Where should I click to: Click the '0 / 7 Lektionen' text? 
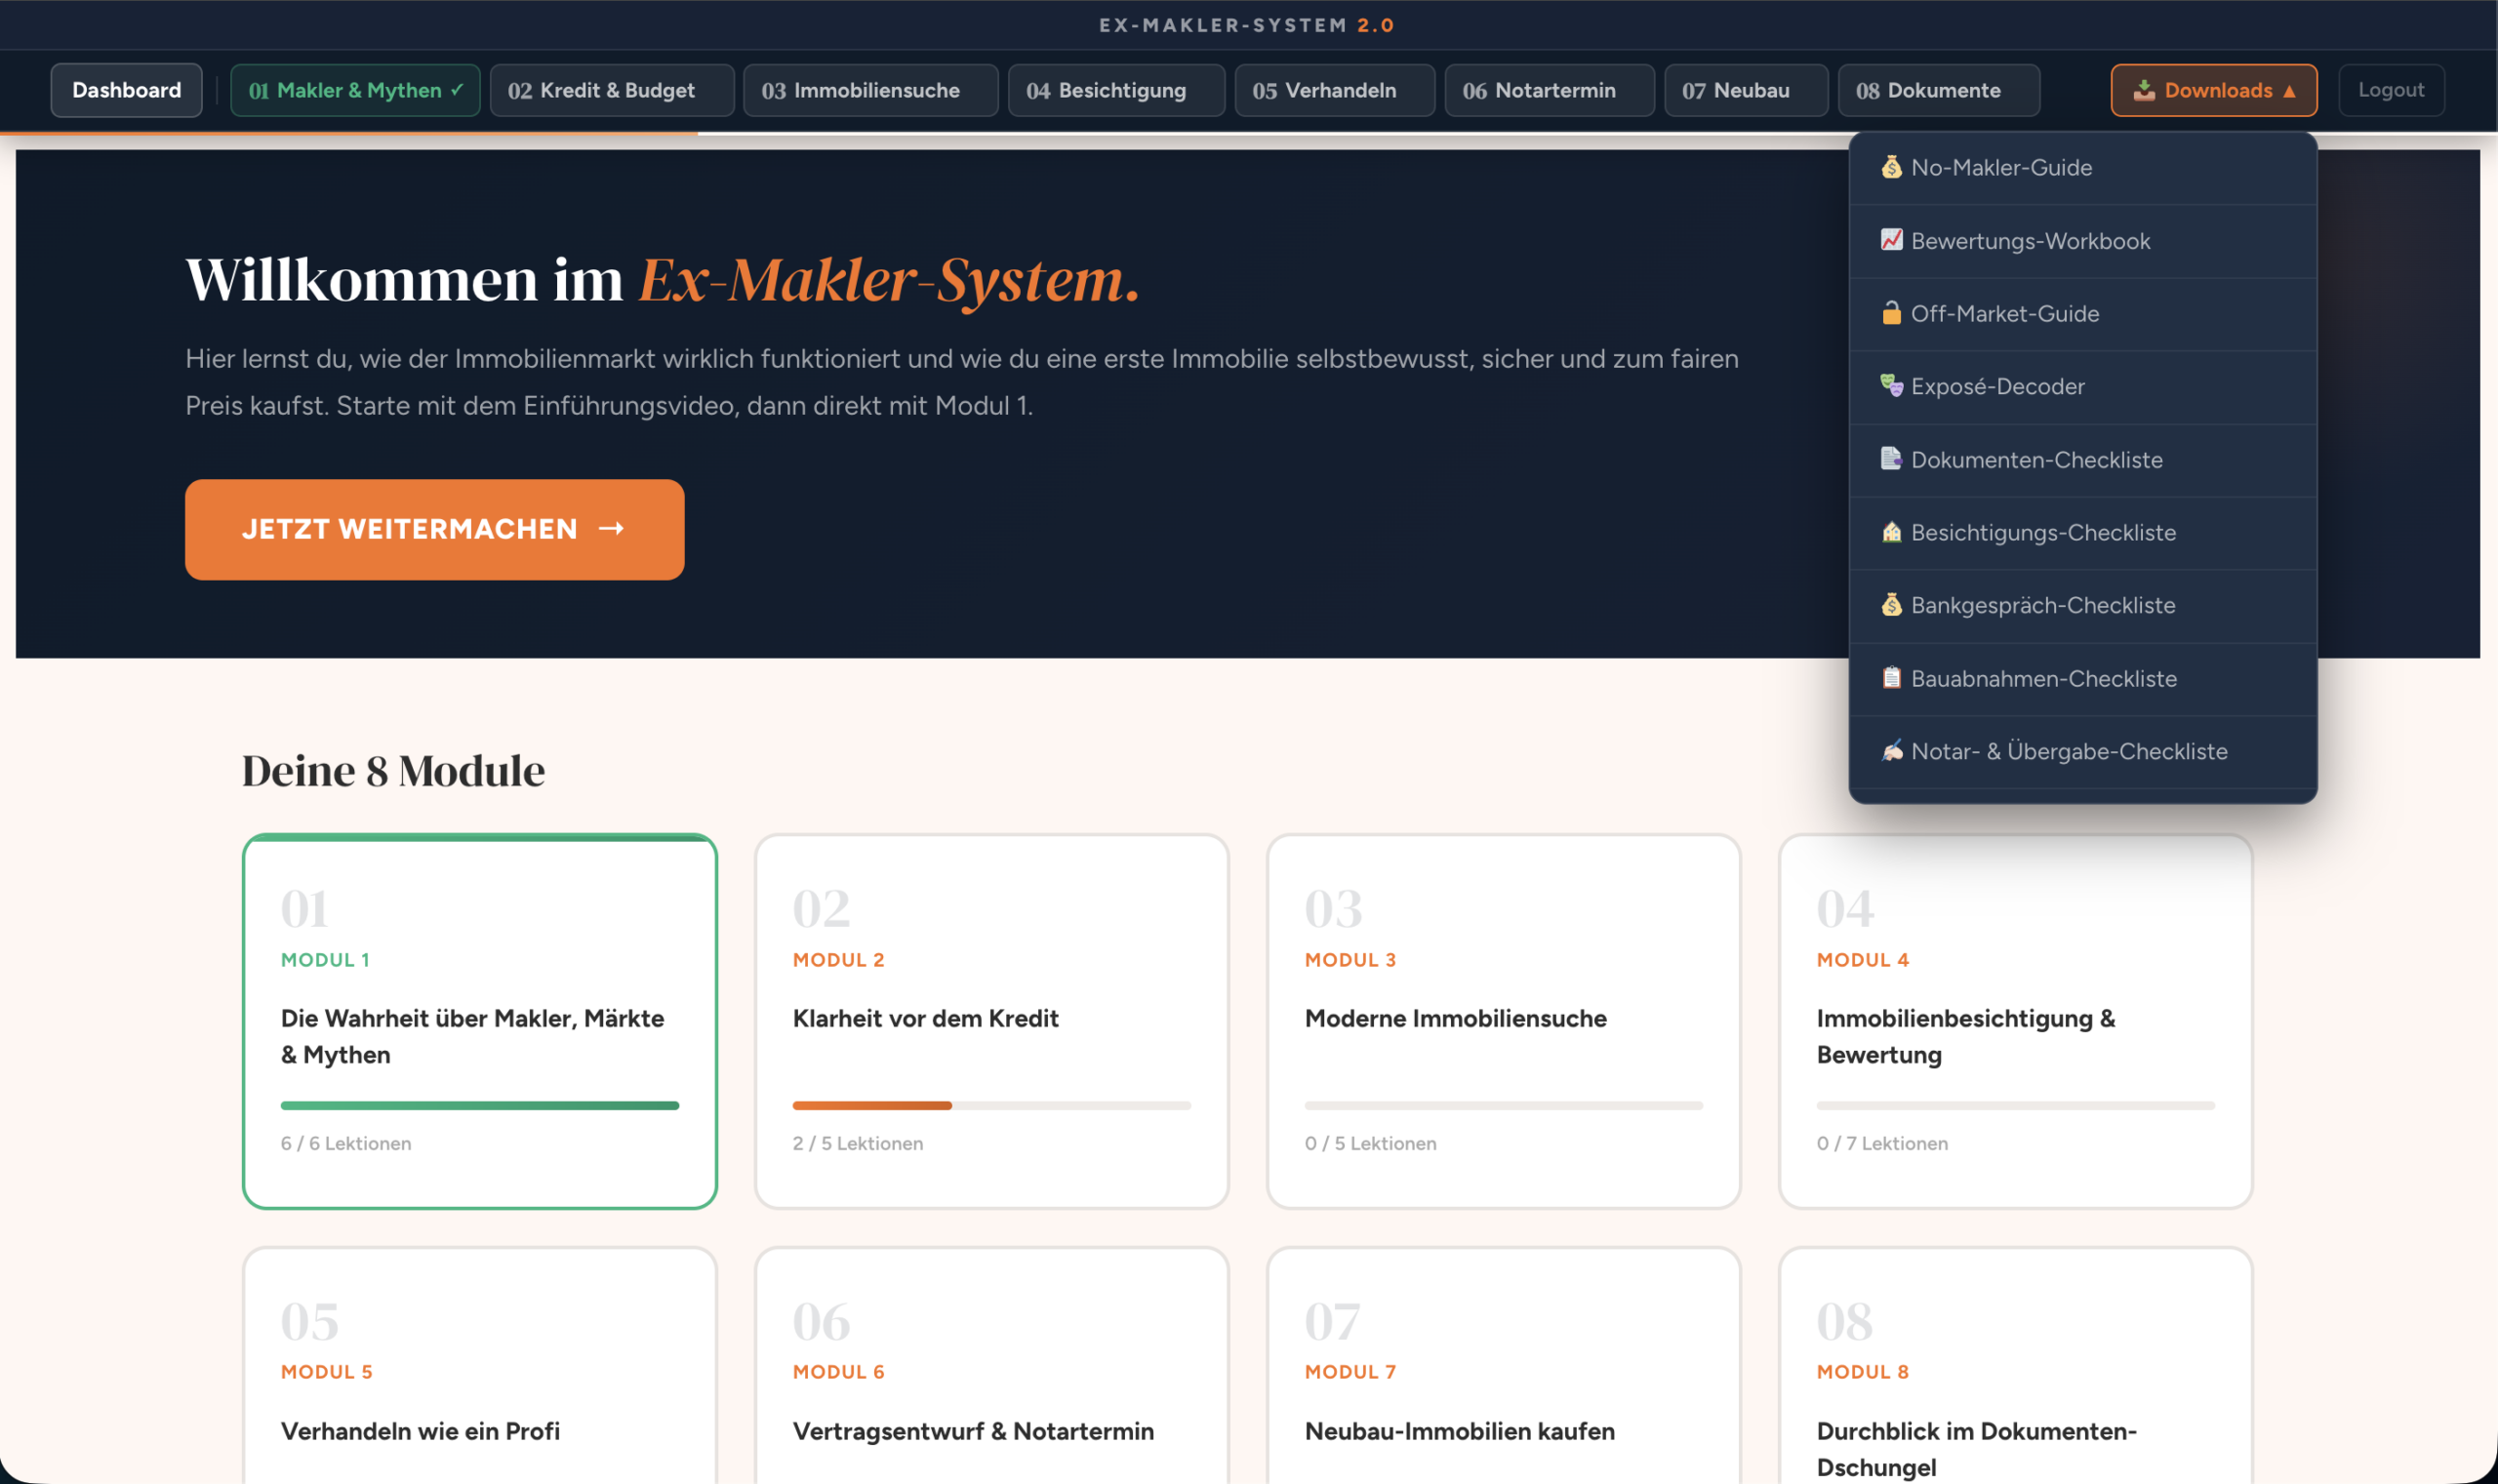pos(1883,1143)
